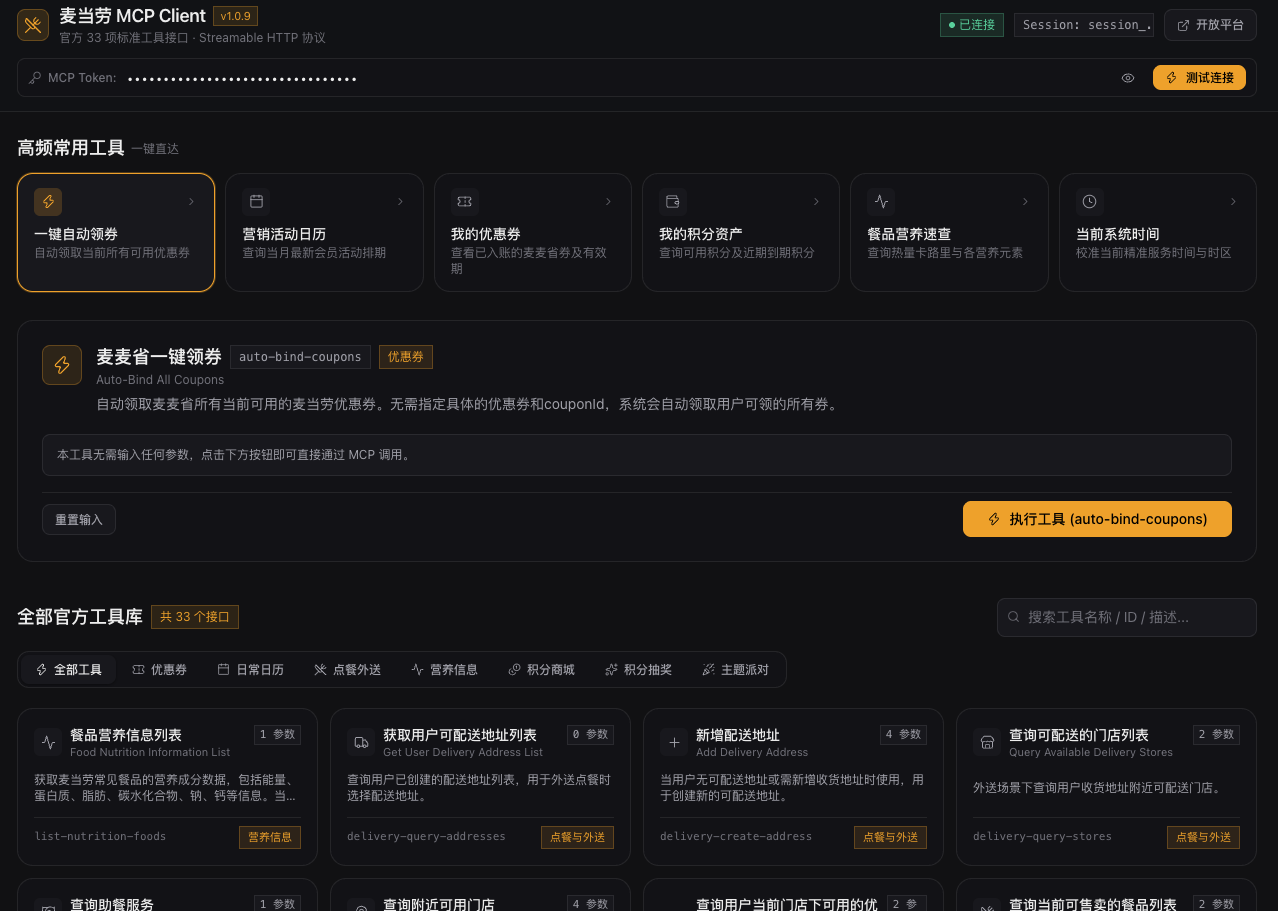
Task: Open the 查询可配送的门店列表 tool card title
Action: point(1079,735)
